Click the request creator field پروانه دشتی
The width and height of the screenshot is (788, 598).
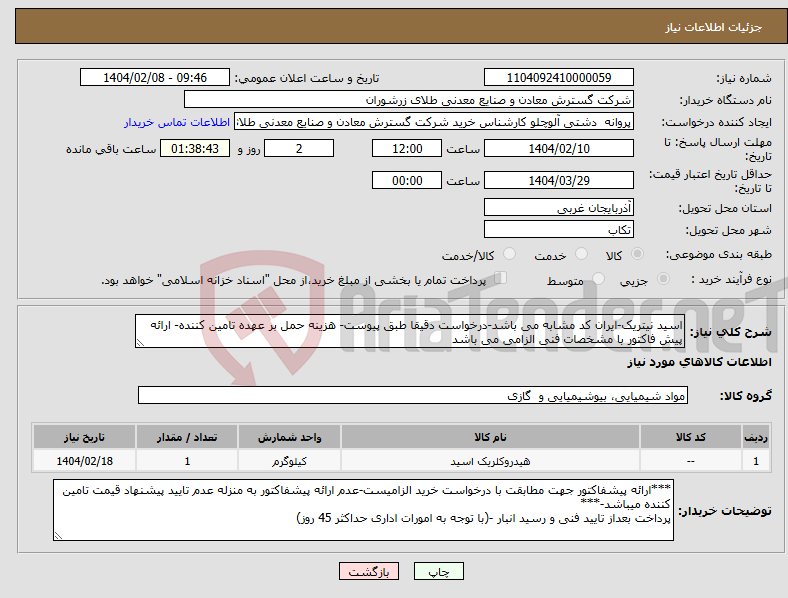click(434, 122)
